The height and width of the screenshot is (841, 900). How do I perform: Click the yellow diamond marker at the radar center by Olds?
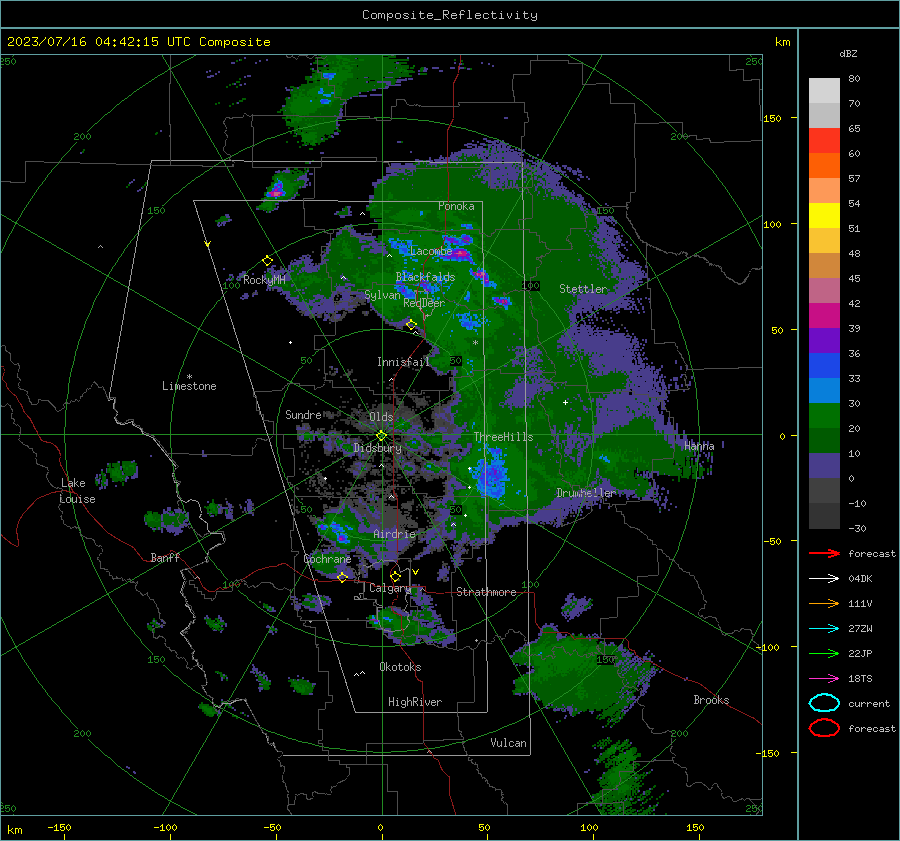[x=381, y=435]
